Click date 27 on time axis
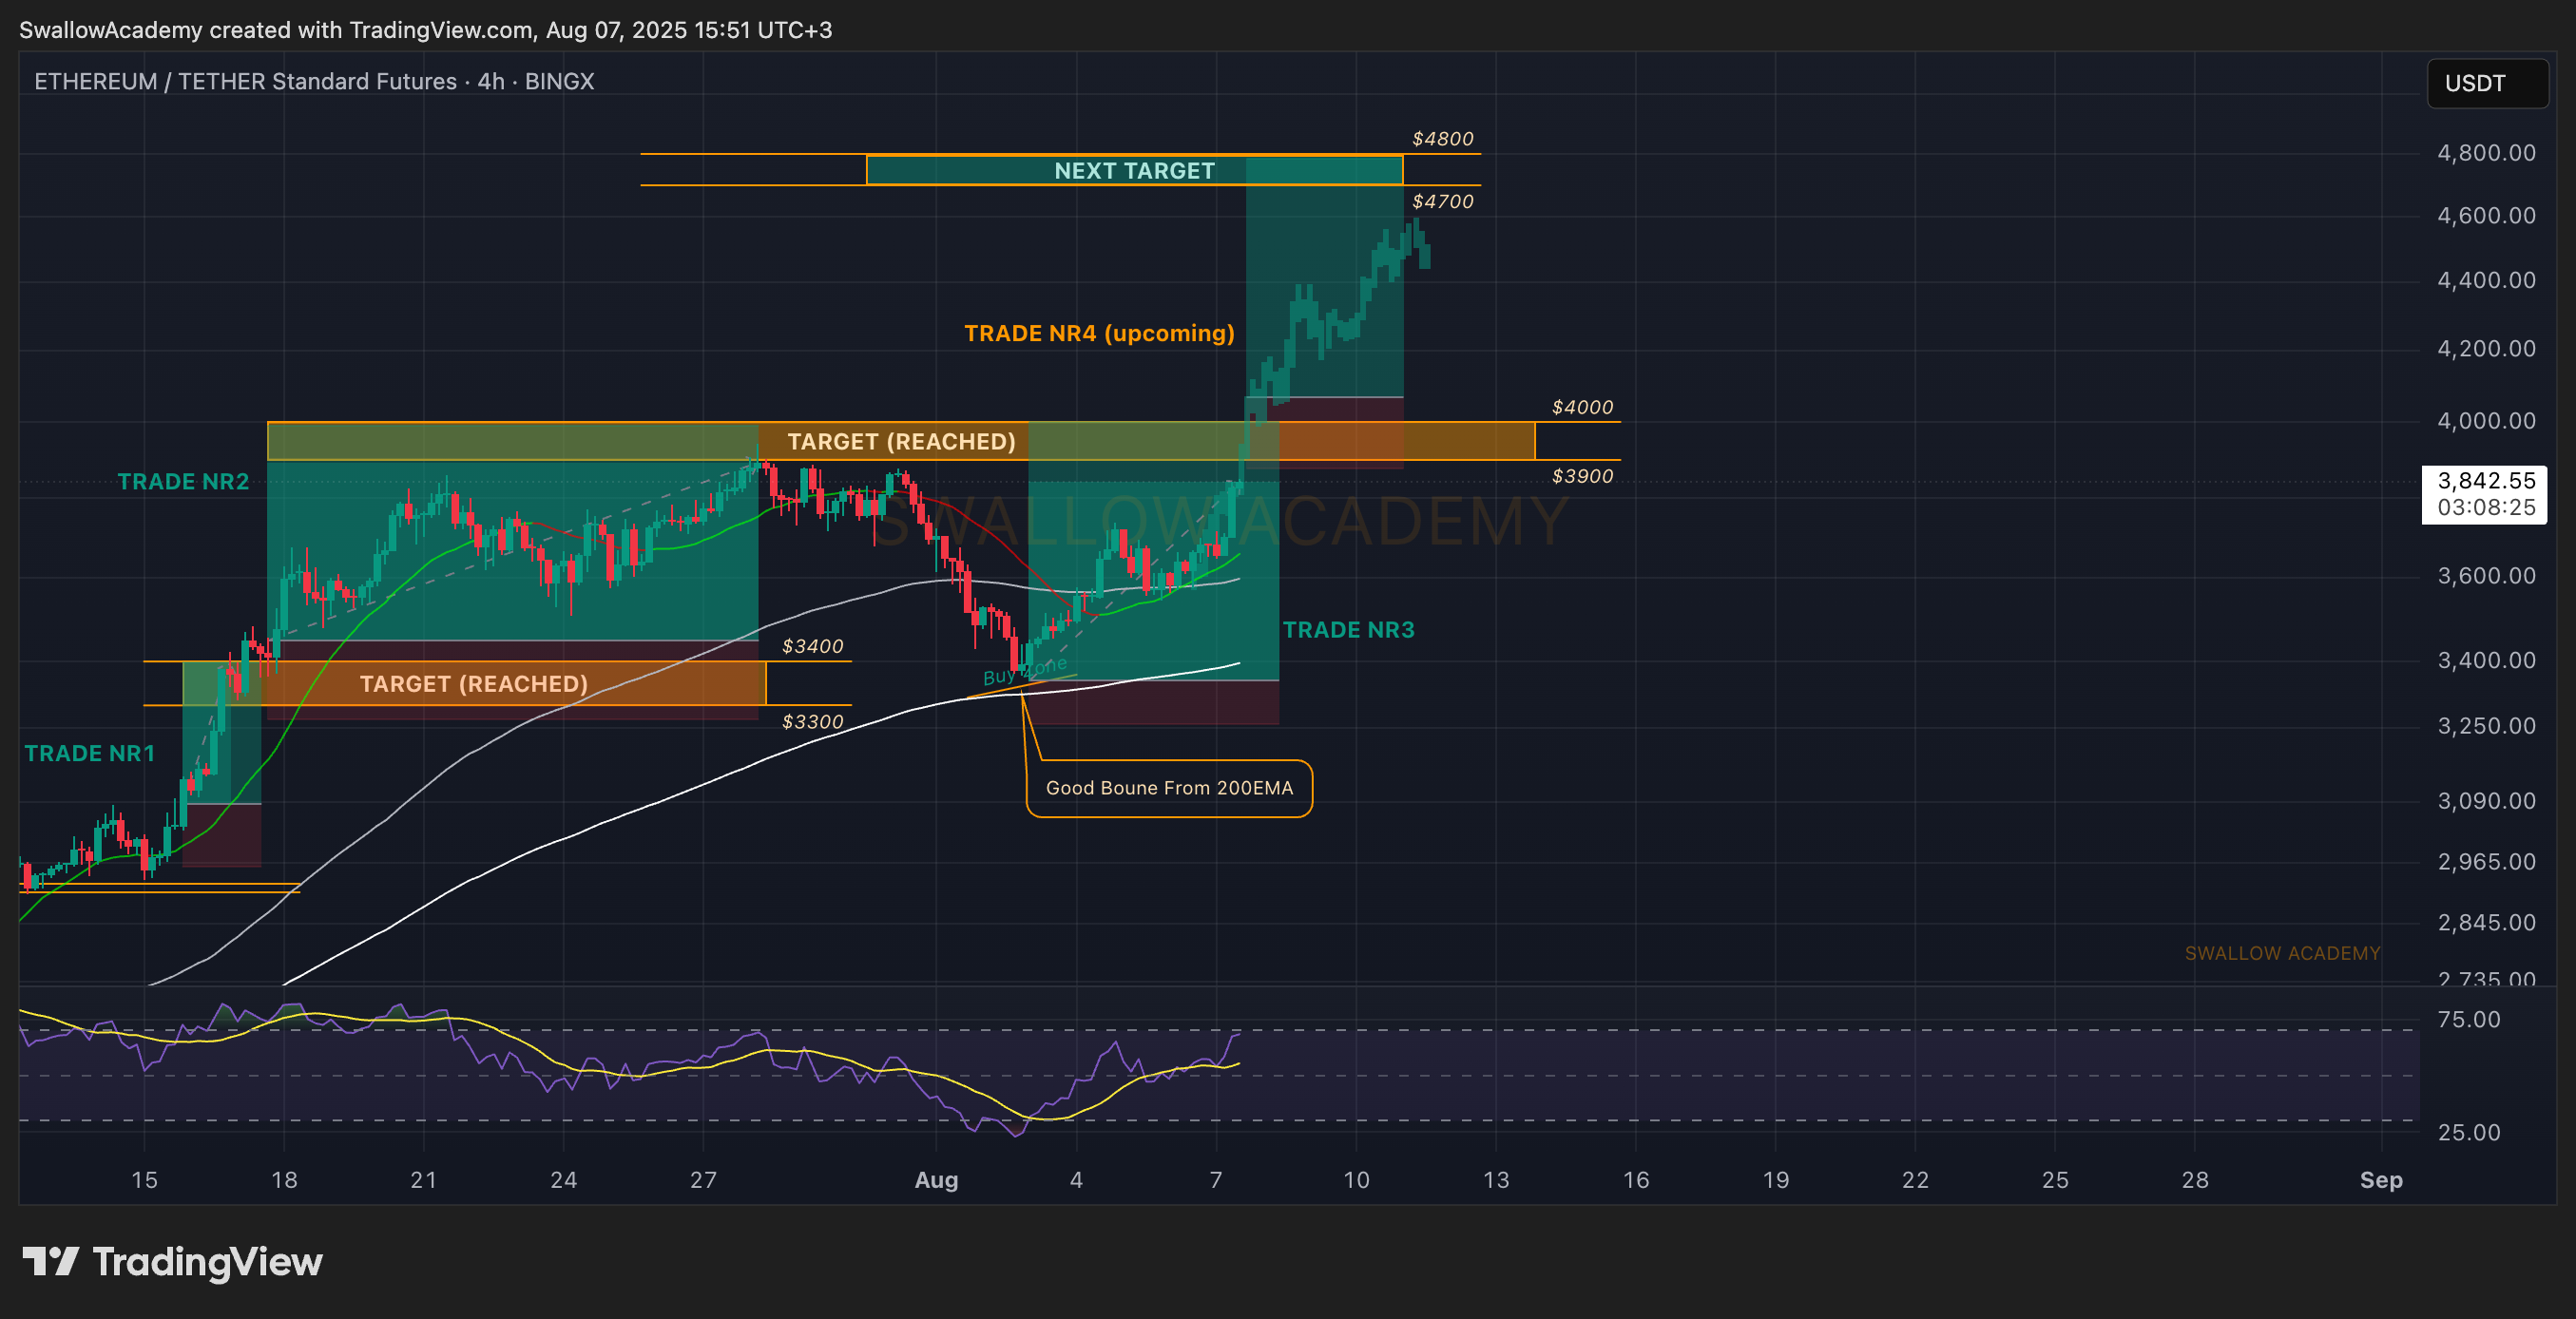Screen dimensions: 2576x1319 pyautogui.click(x=703, y=1180)
